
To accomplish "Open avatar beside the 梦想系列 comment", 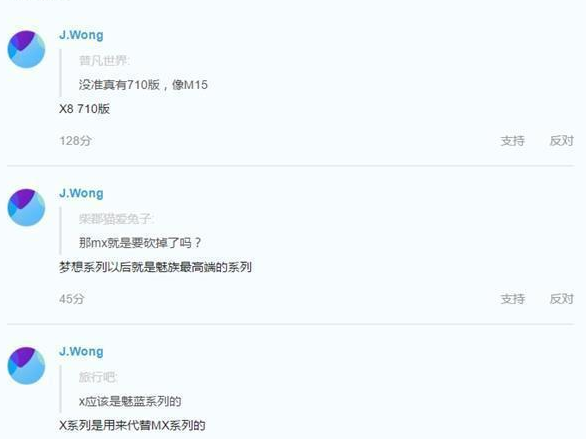I will click(x=27, y=207).
